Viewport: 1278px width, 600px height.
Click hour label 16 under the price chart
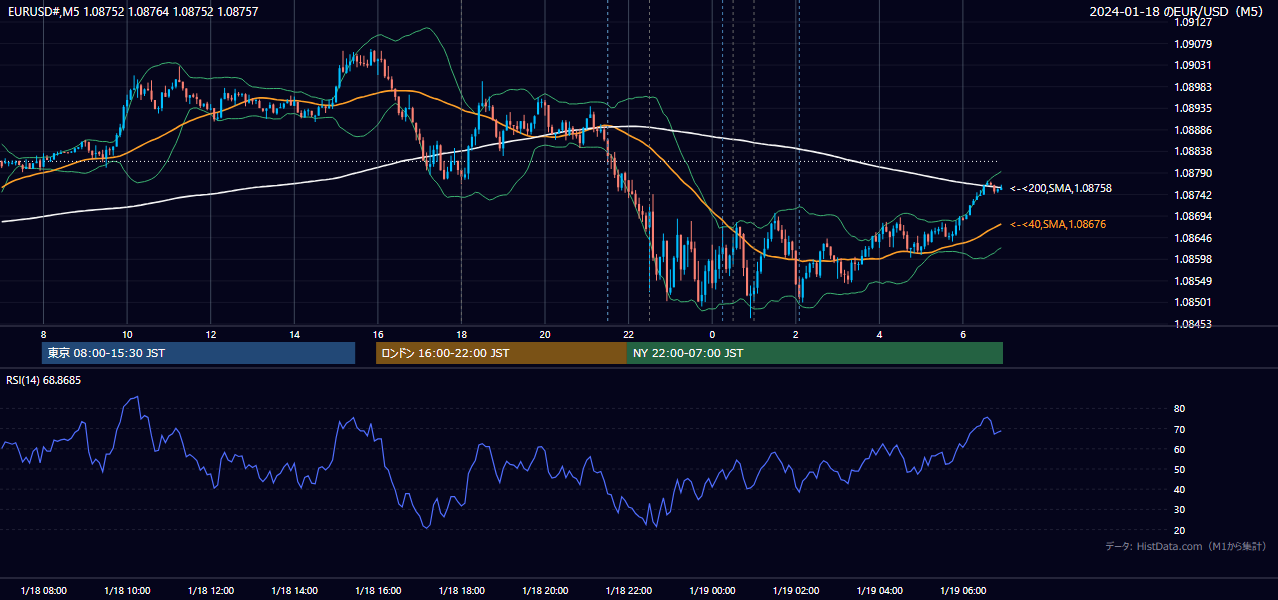pos(377,334)
